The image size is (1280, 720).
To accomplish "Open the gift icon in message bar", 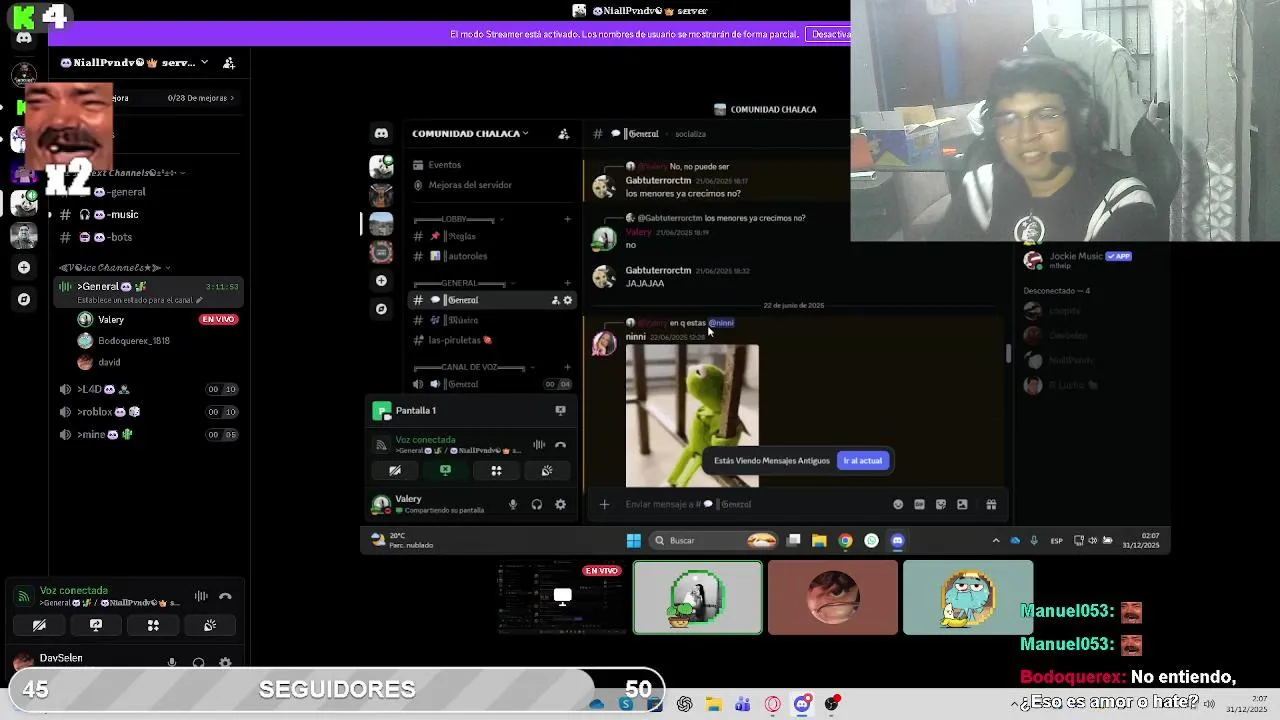I will coord(991,504).
